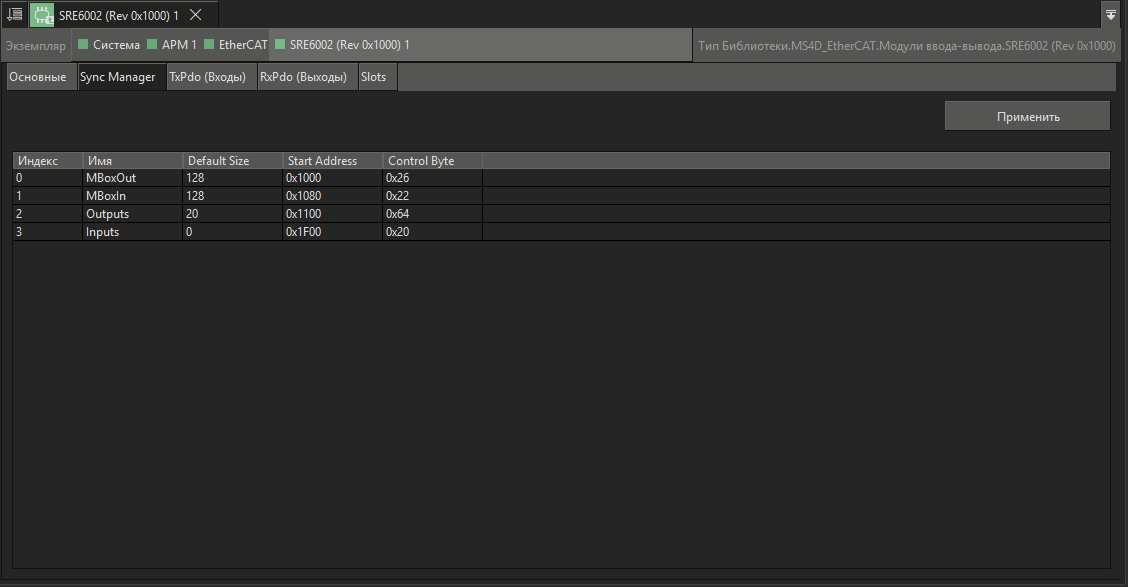Click Control Byte value 0x22
1128x587 pixels.
tap(432, 196)
